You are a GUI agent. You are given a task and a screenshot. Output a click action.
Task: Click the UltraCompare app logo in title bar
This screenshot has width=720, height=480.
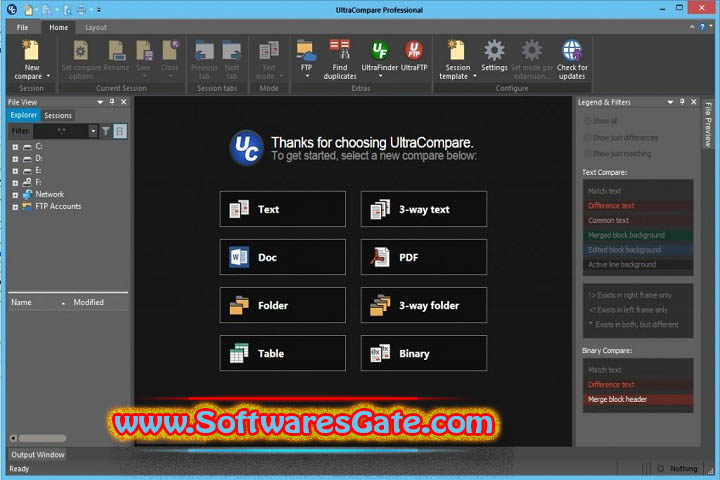tap(11, 9)
